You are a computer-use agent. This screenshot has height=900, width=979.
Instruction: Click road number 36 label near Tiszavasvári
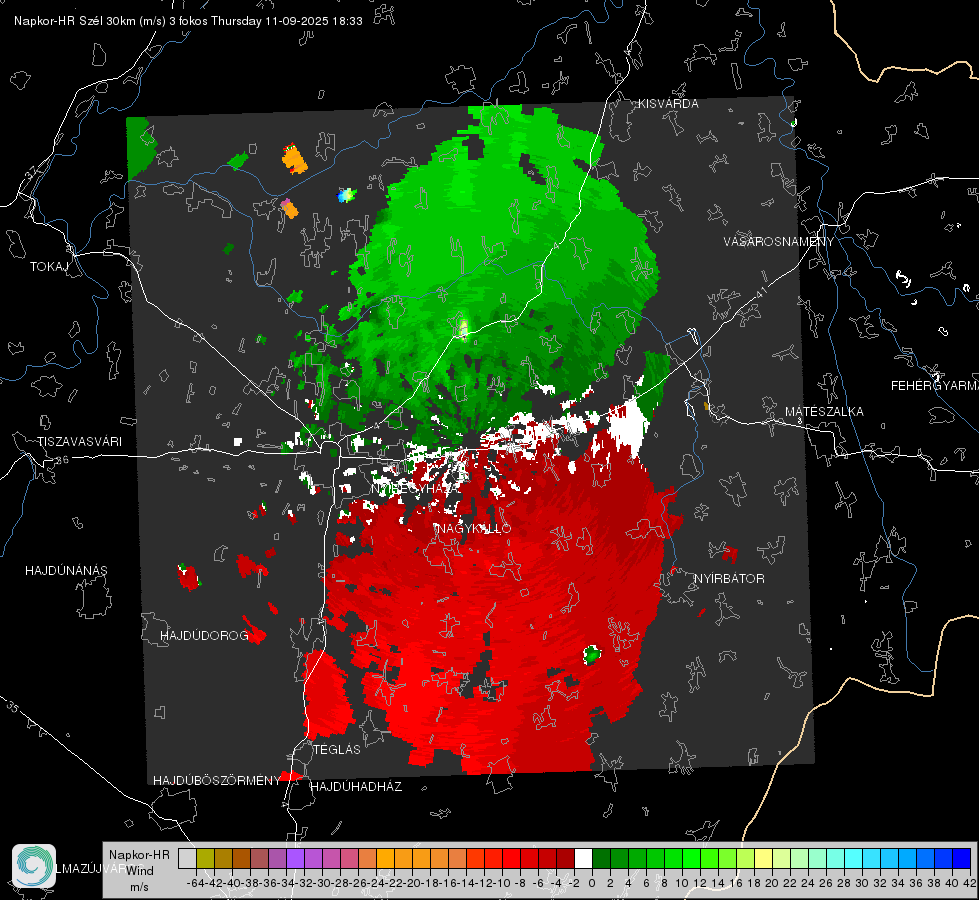tap(62, 460)
